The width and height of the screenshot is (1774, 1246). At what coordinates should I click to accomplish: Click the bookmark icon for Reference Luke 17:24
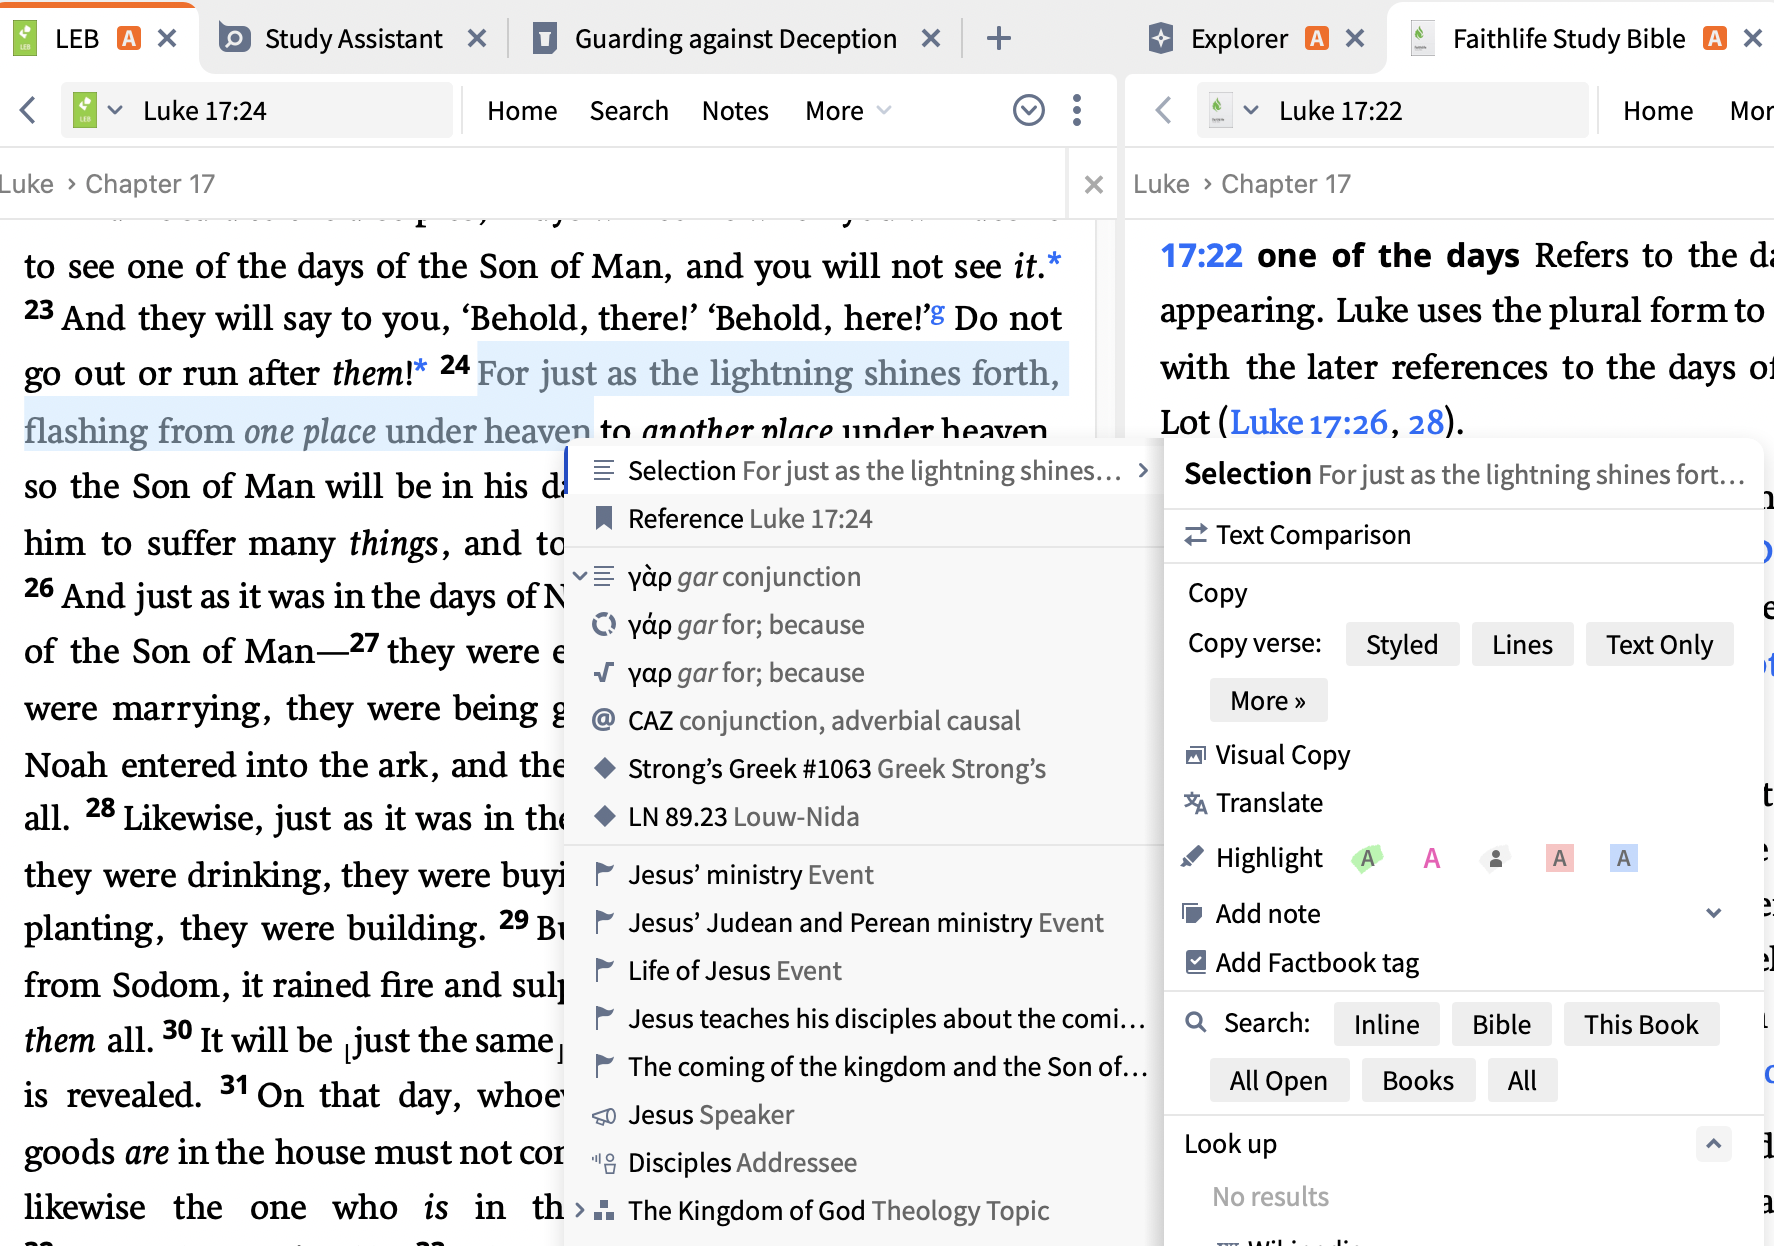pos(603,518)
